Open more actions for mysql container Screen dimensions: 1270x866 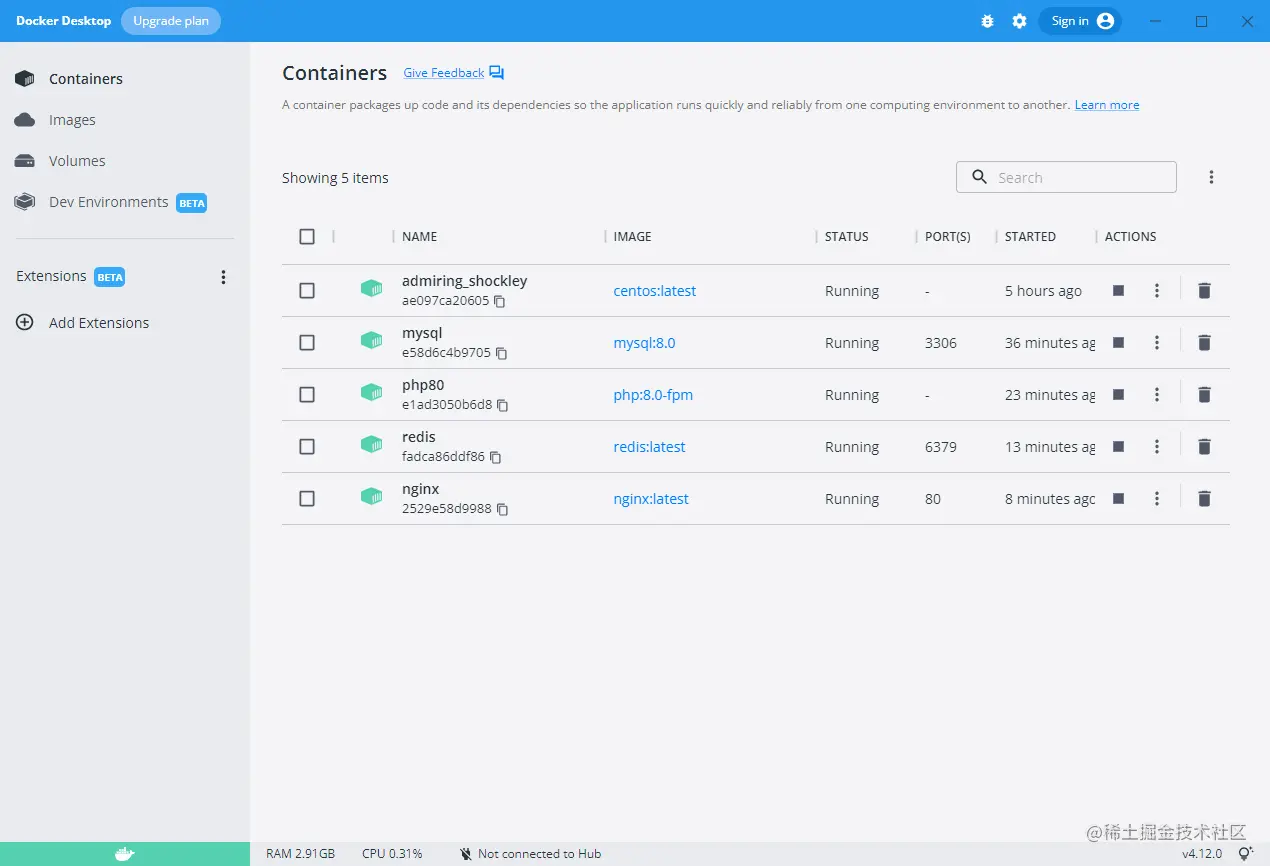(1157, 342)
